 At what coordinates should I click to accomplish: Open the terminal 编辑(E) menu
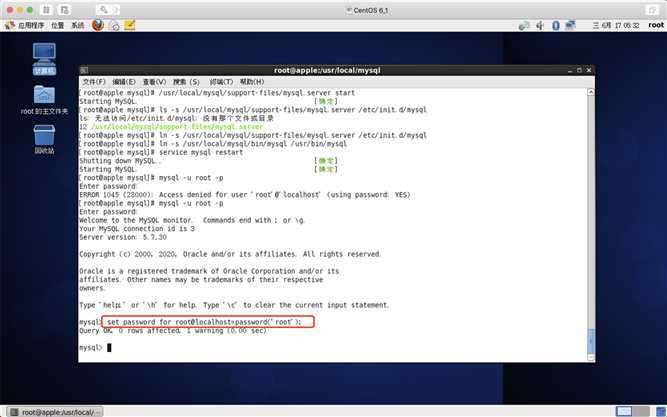point(124,82)
